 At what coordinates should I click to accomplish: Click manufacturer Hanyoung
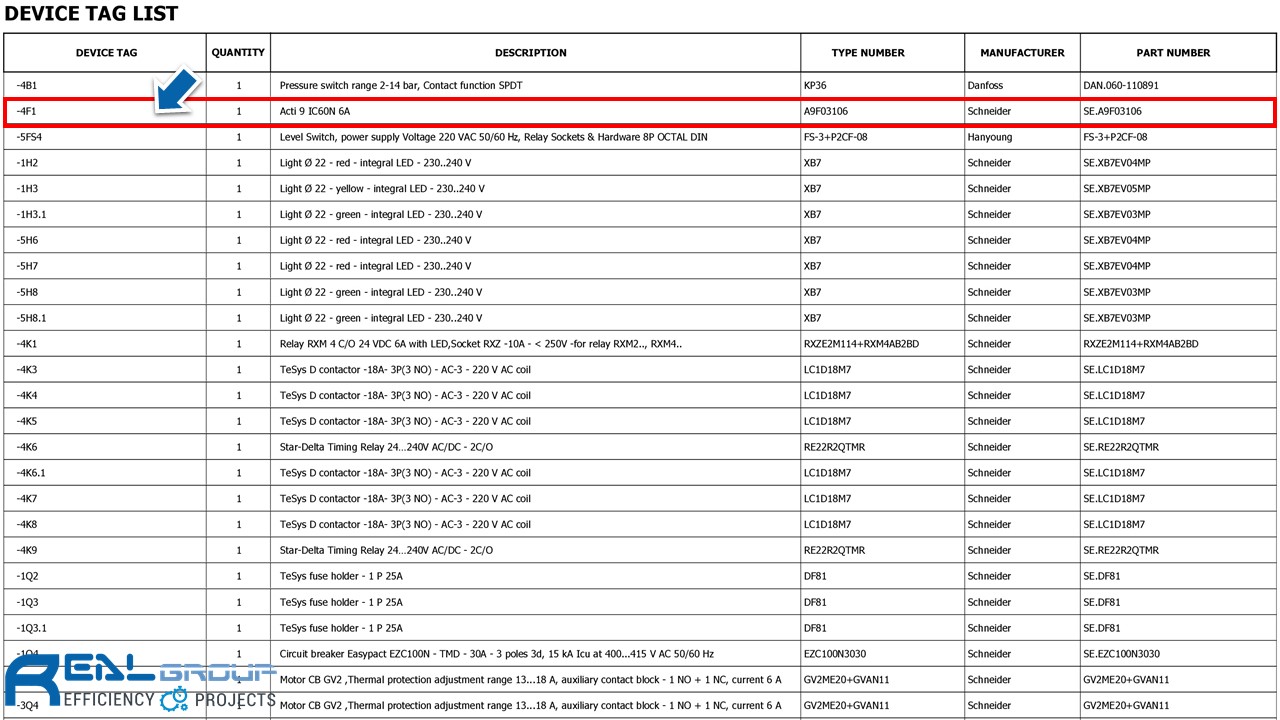click(990, 137)
